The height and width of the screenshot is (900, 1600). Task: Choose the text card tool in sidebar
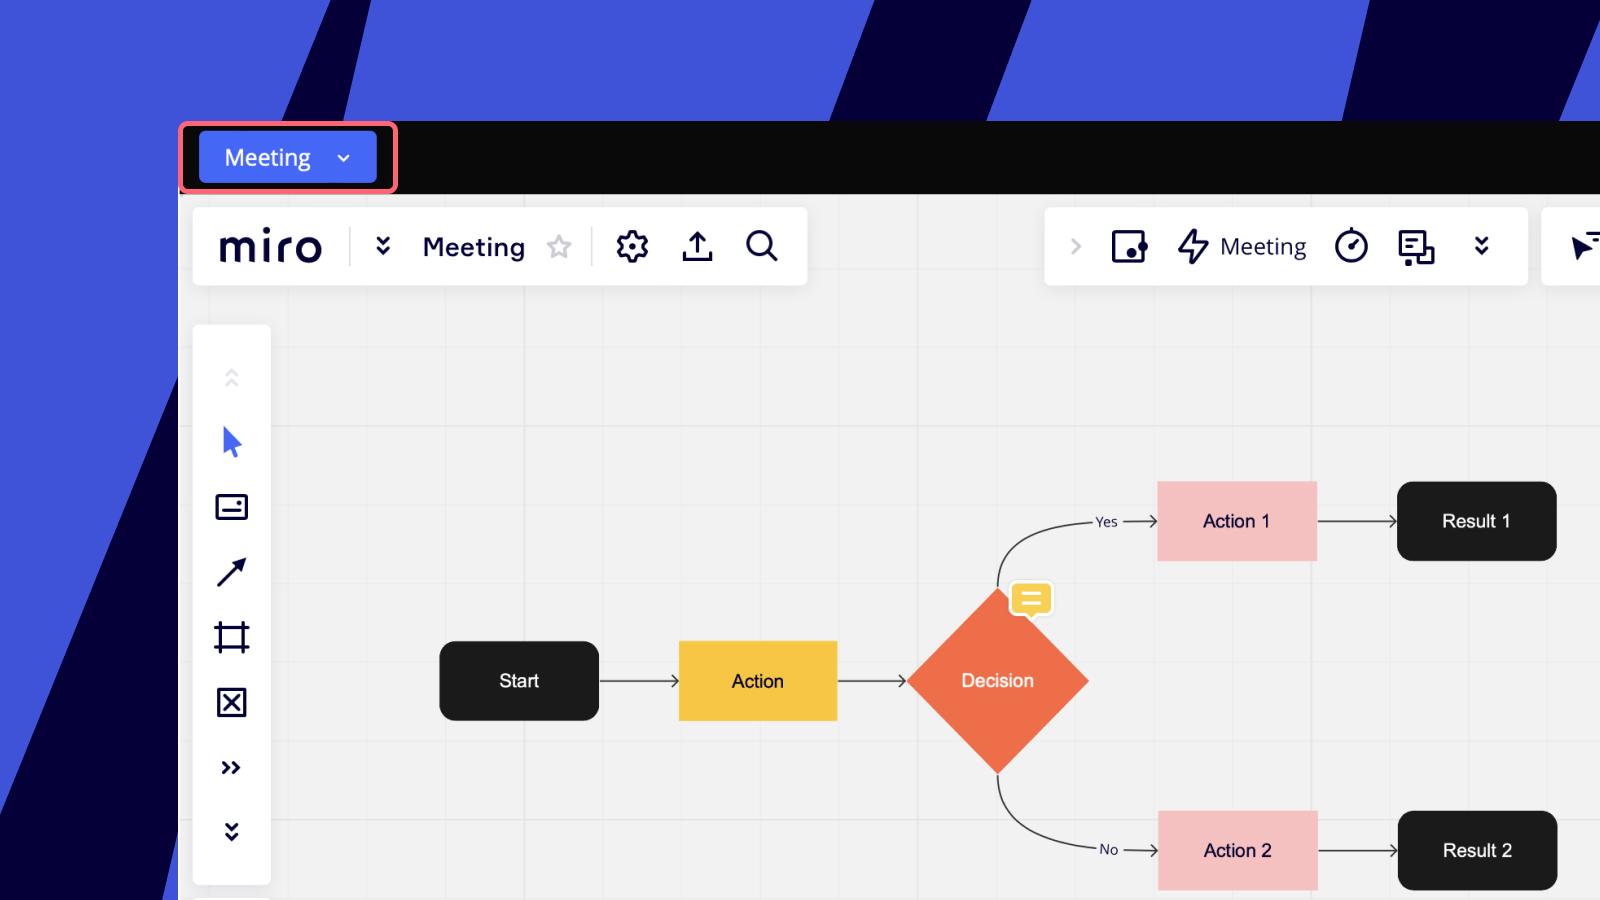(x=232, y=507)
